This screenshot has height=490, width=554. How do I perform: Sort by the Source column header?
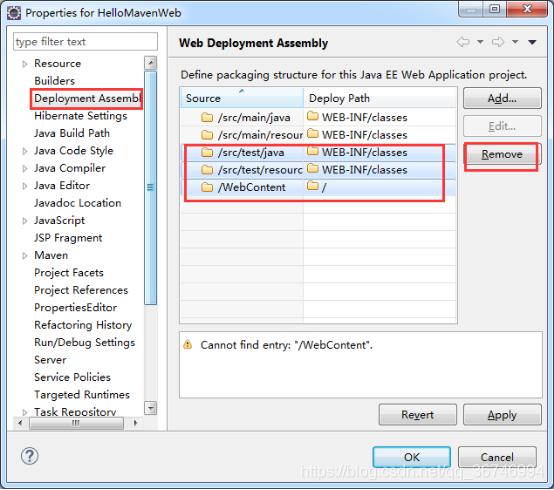[x=242, y=98]
